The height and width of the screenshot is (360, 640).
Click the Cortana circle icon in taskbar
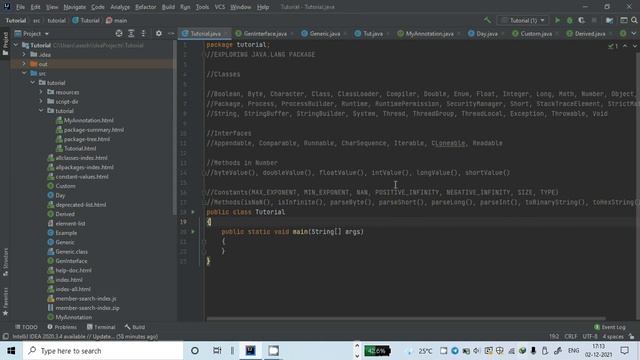click(195, 351)
